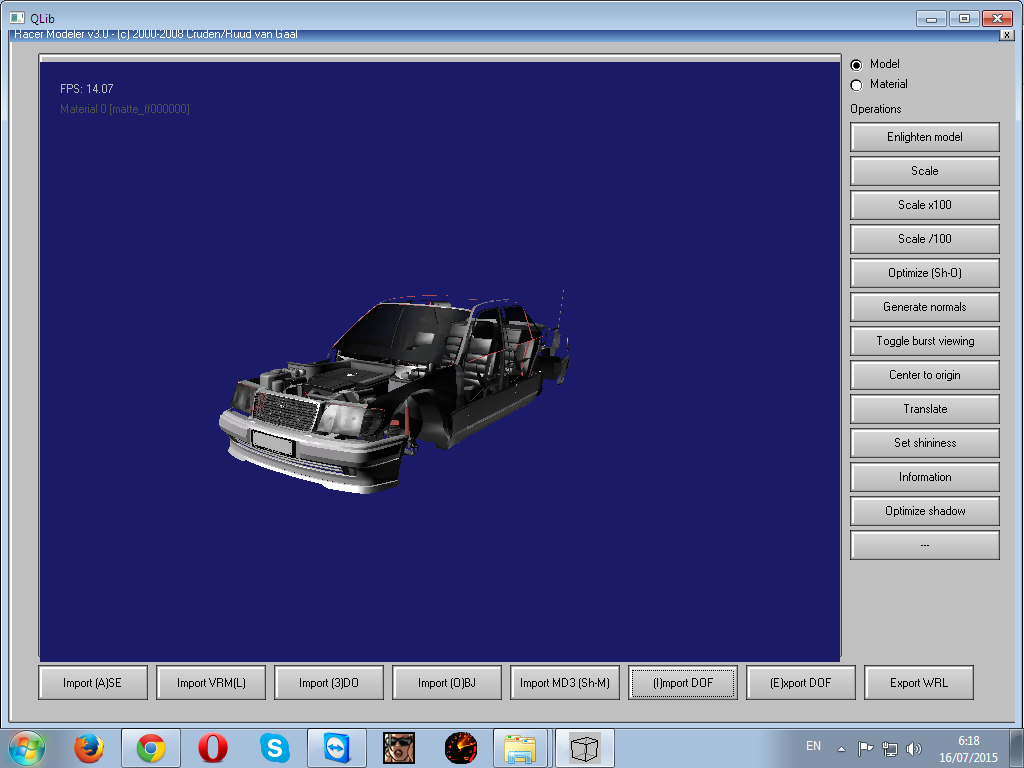Open TeamViewer from the taskbar

pyautogui.click(x=337, y=748)
